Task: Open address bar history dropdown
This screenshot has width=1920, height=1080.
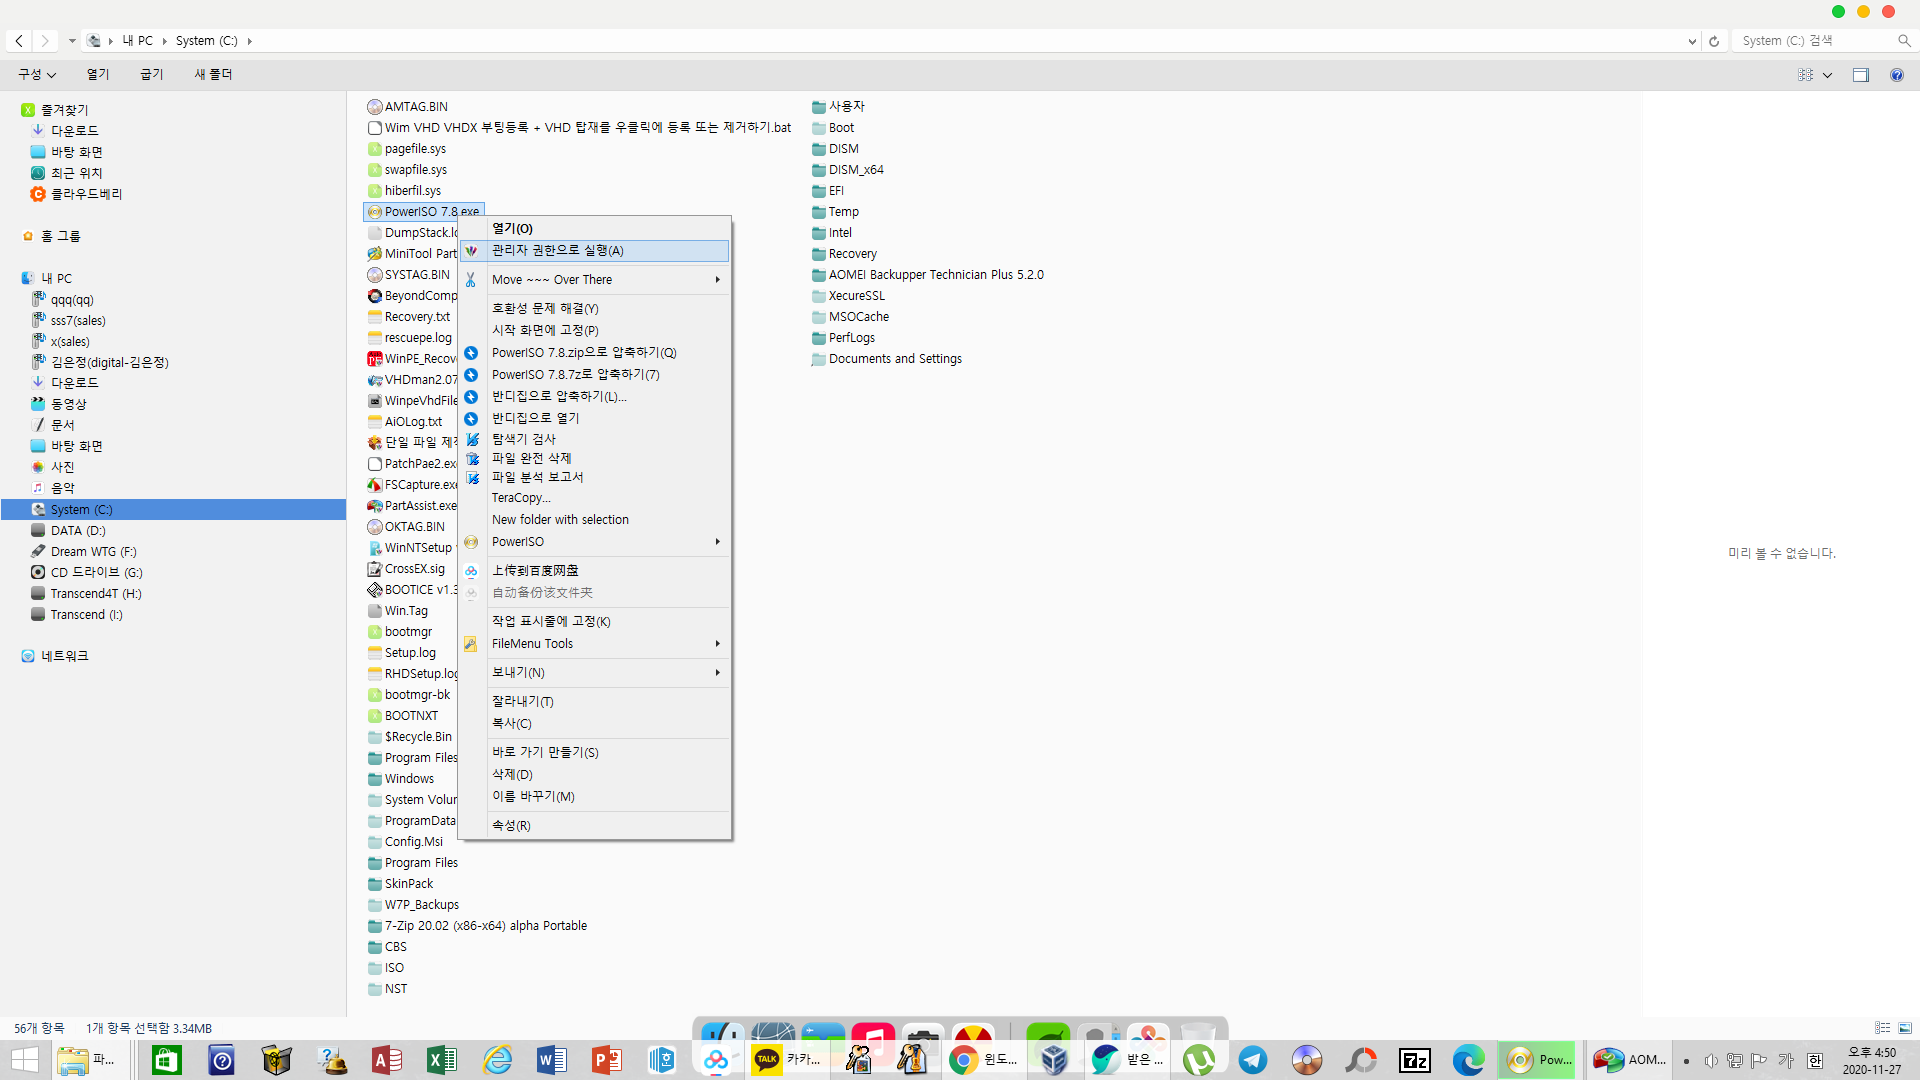Action: (1692, 41)
